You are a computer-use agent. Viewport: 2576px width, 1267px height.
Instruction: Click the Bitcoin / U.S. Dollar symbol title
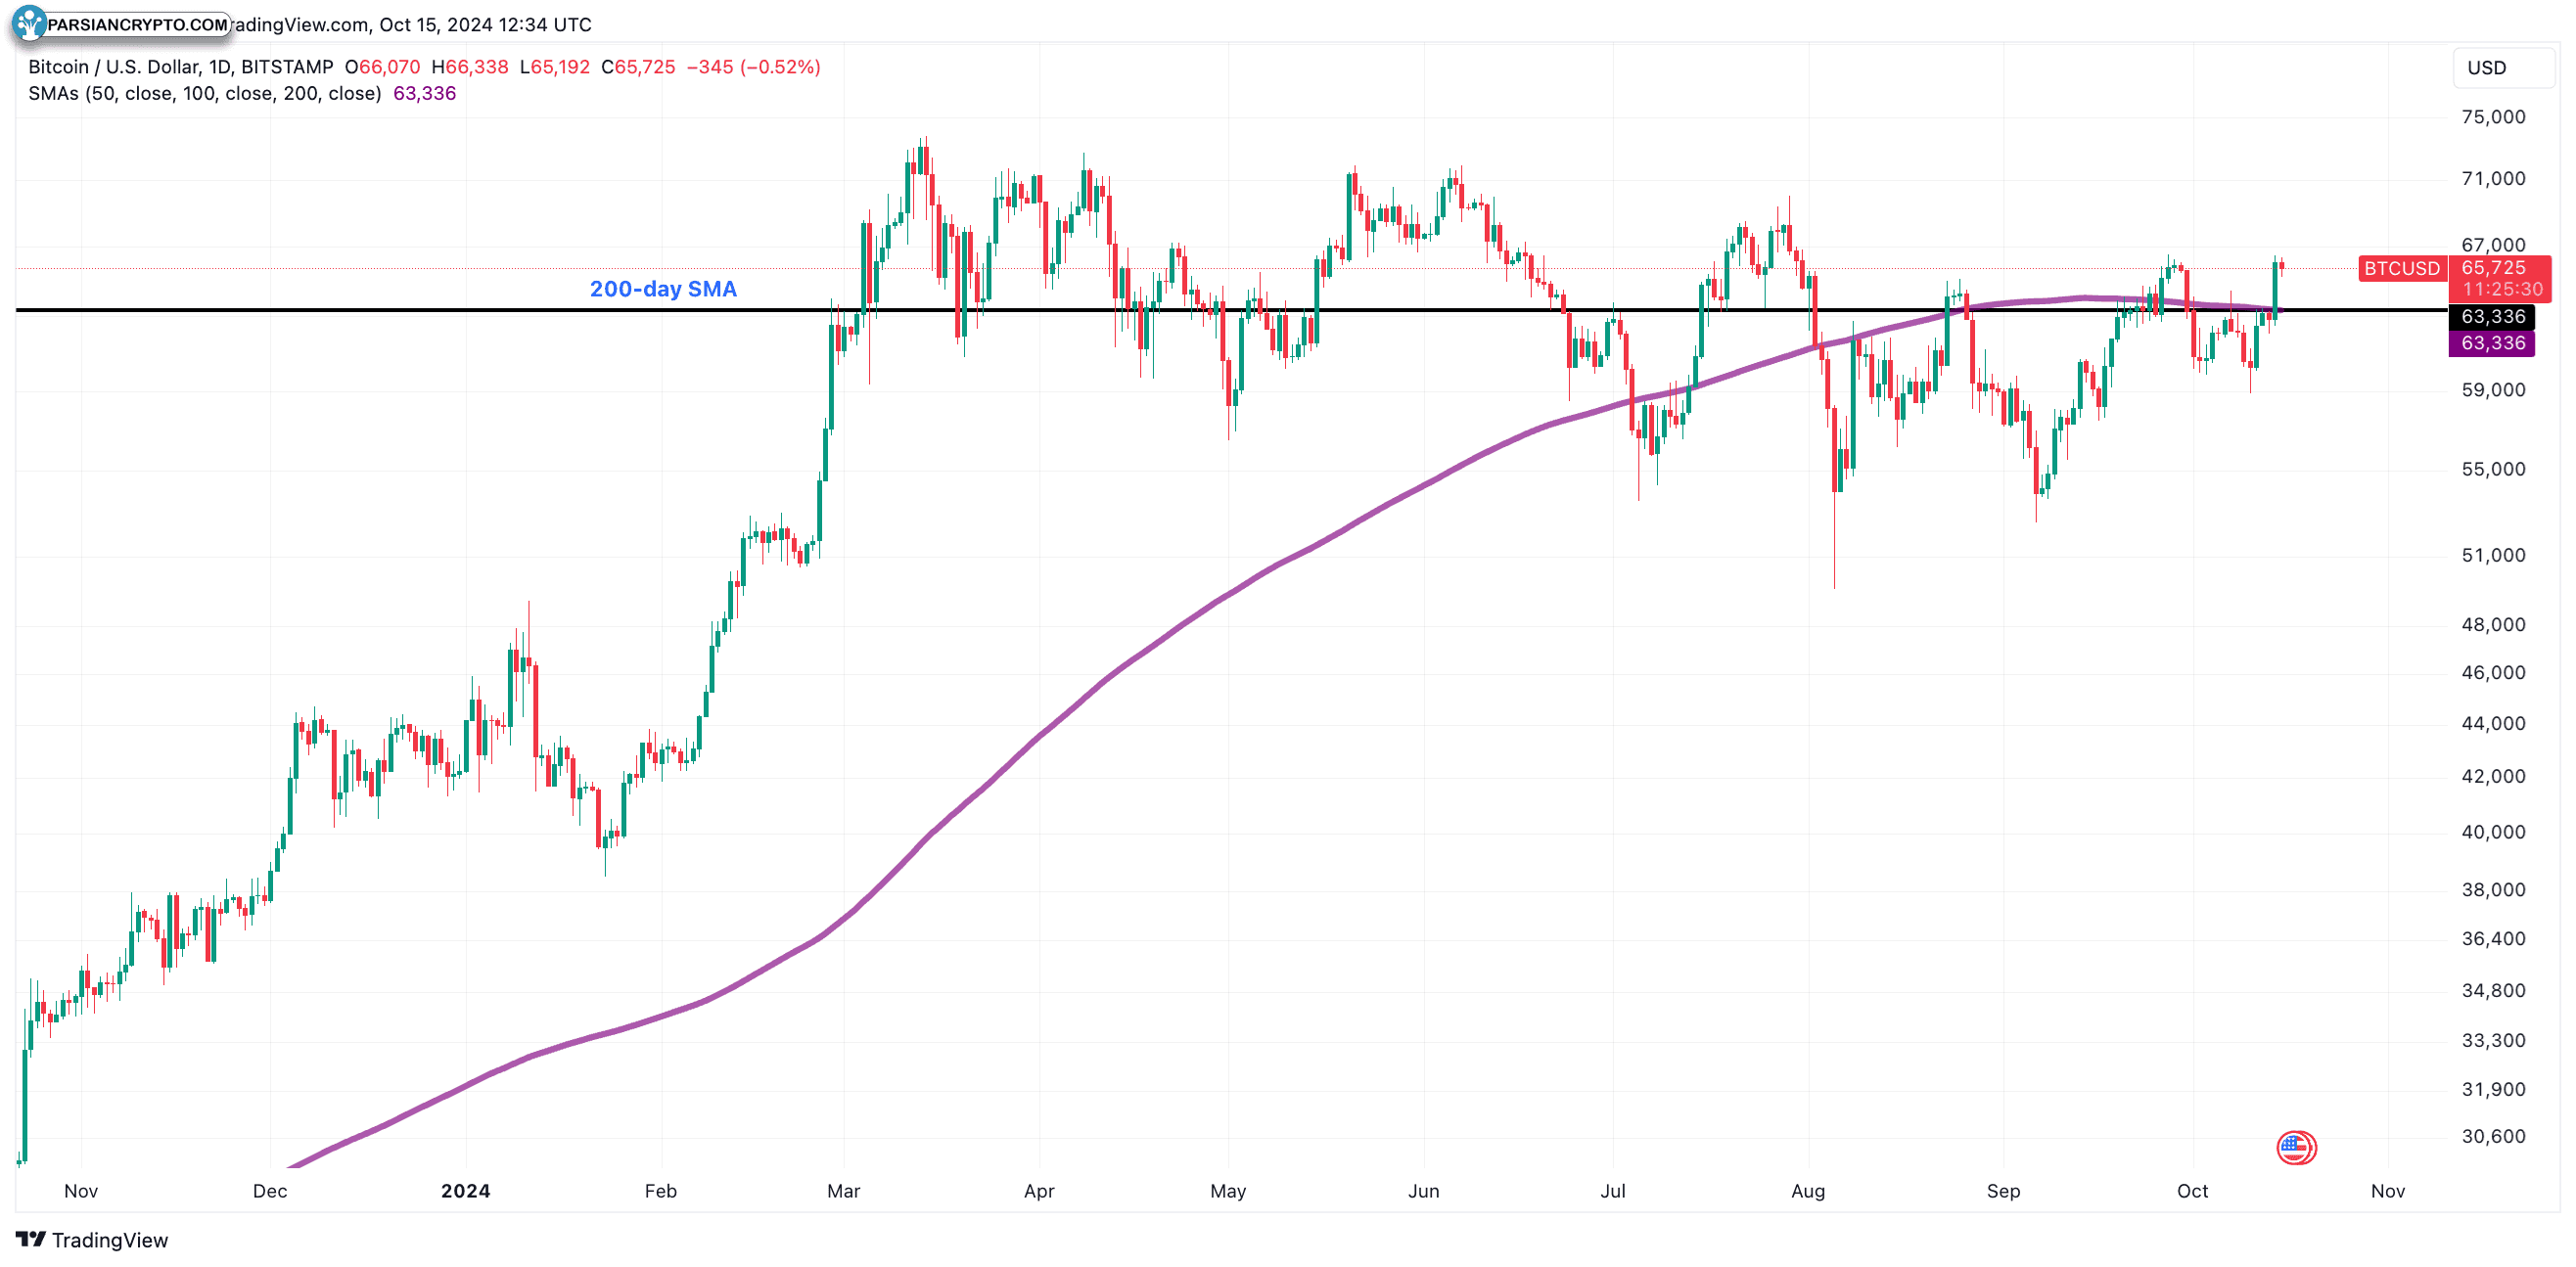[180, 67]
